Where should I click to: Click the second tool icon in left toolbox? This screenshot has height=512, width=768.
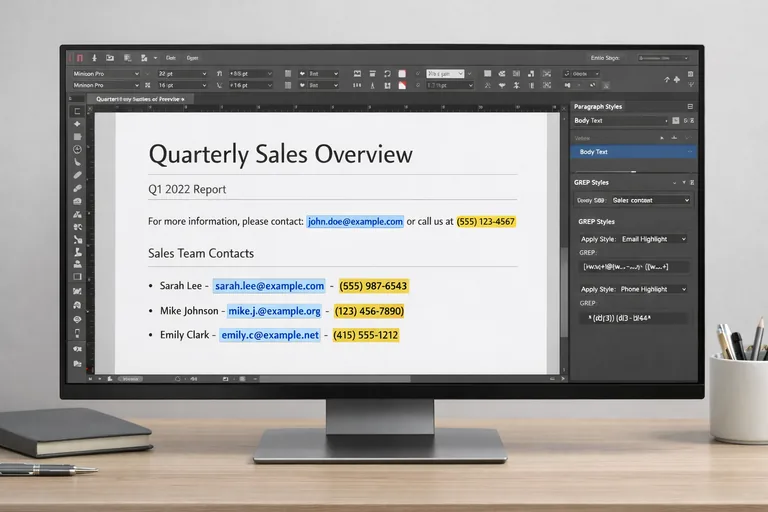77,124
